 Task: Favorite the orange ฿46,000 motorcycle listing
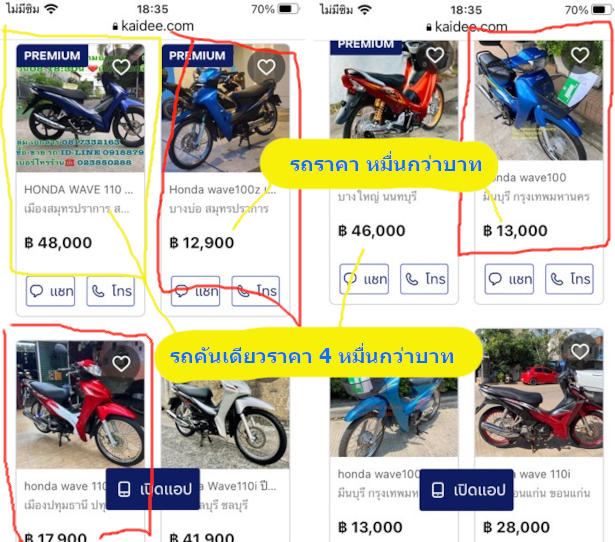[x=435, y=55]
